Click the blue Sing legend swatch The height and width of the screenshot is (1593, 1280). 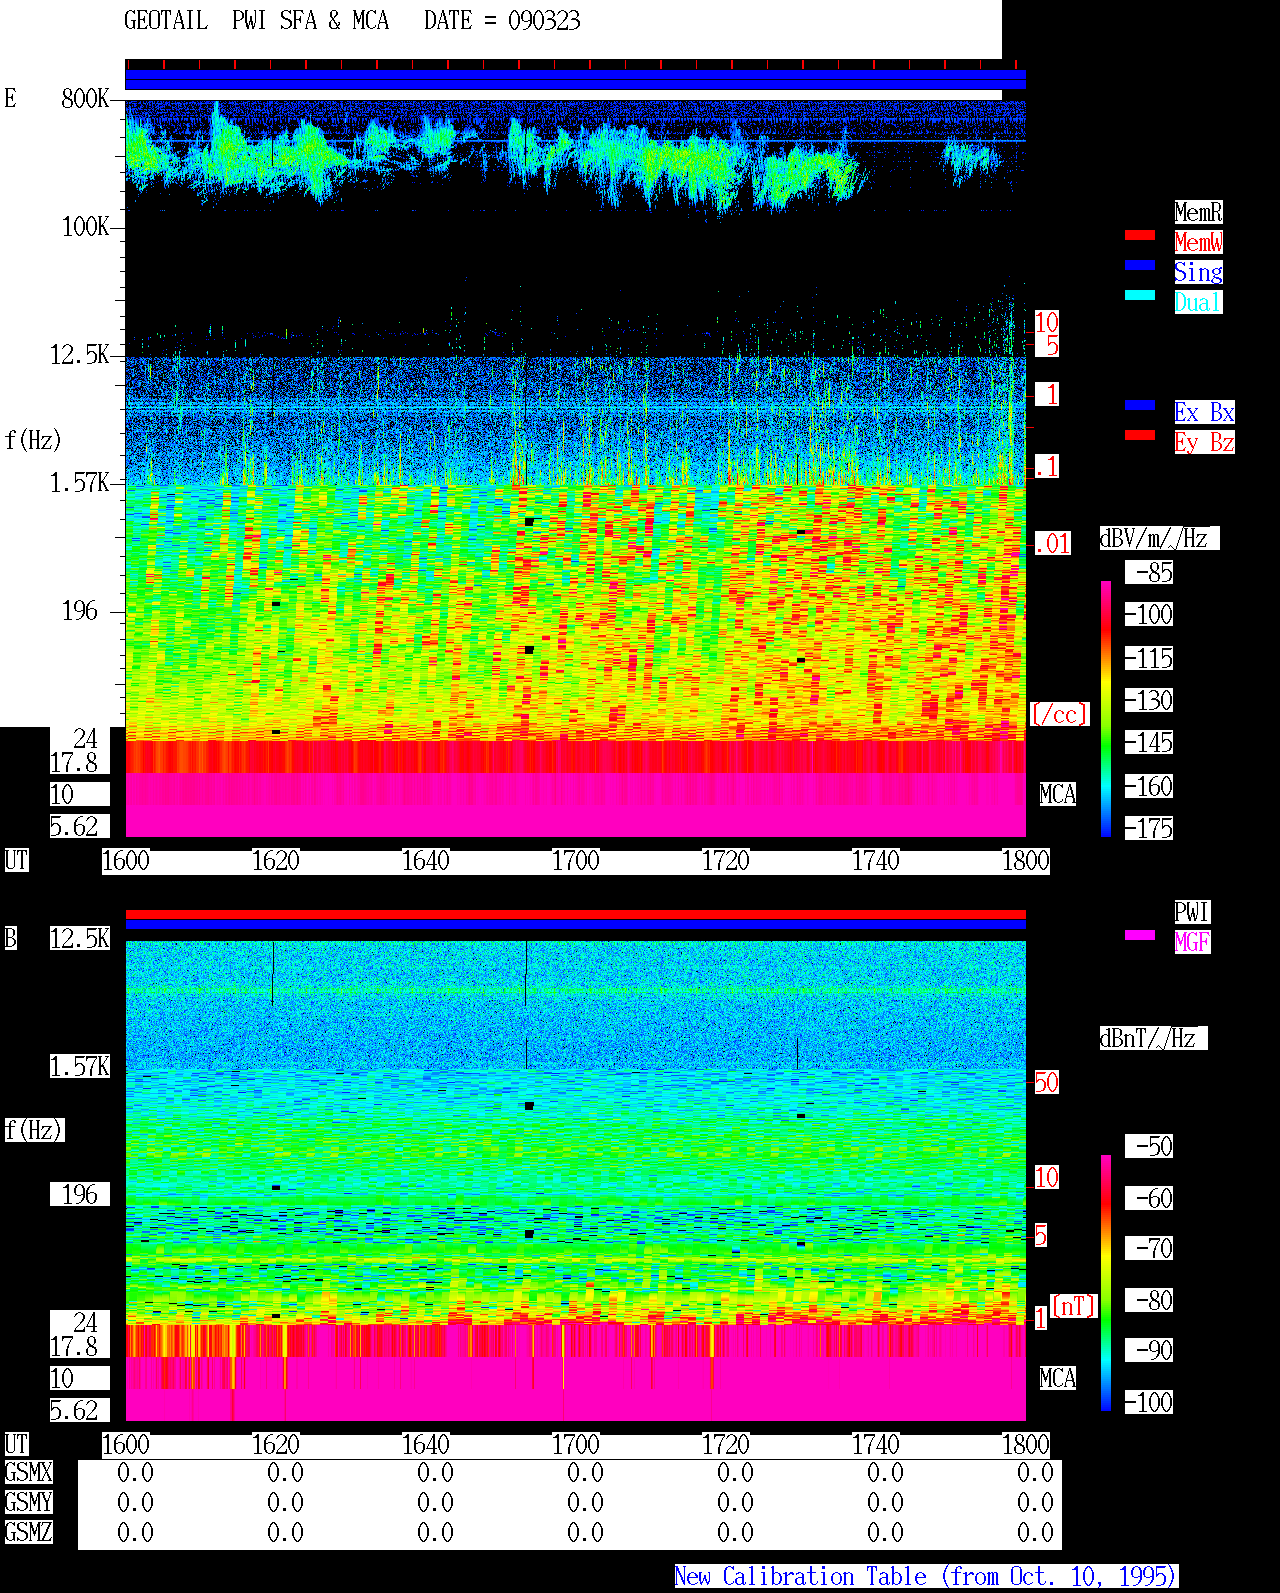tap(1140, 265)
